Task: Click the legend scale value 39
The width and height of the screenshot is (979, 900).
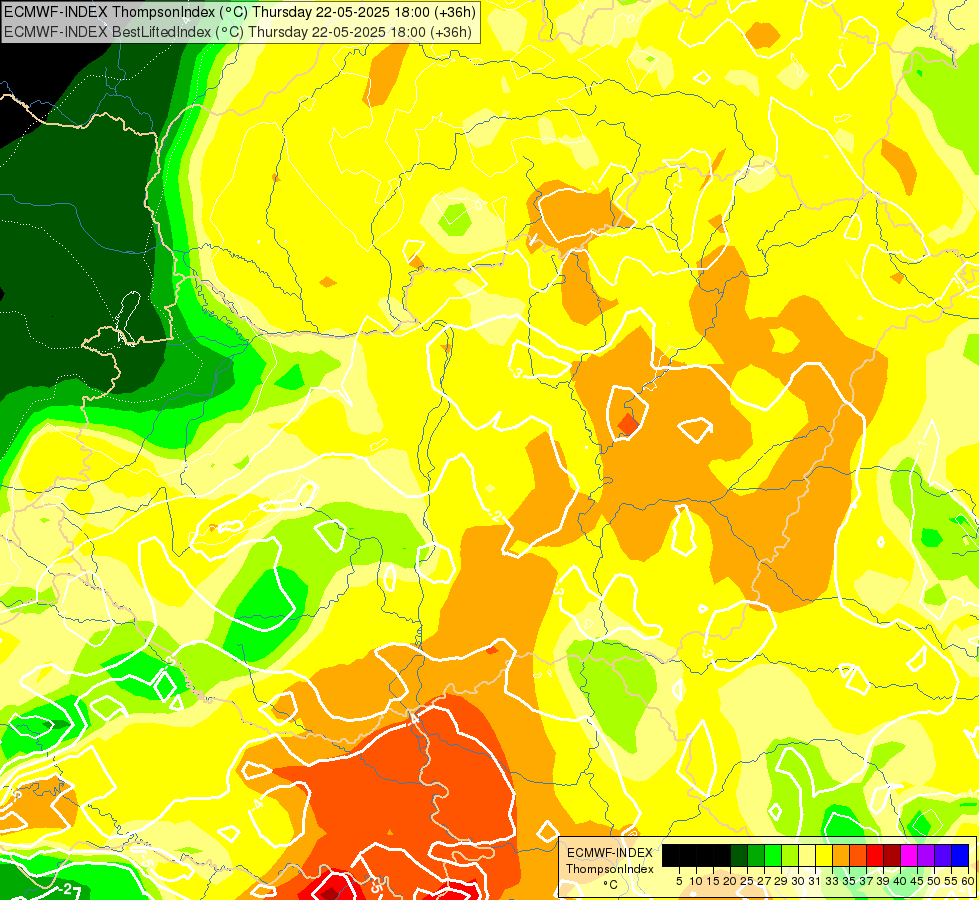Action: (883, 881)
